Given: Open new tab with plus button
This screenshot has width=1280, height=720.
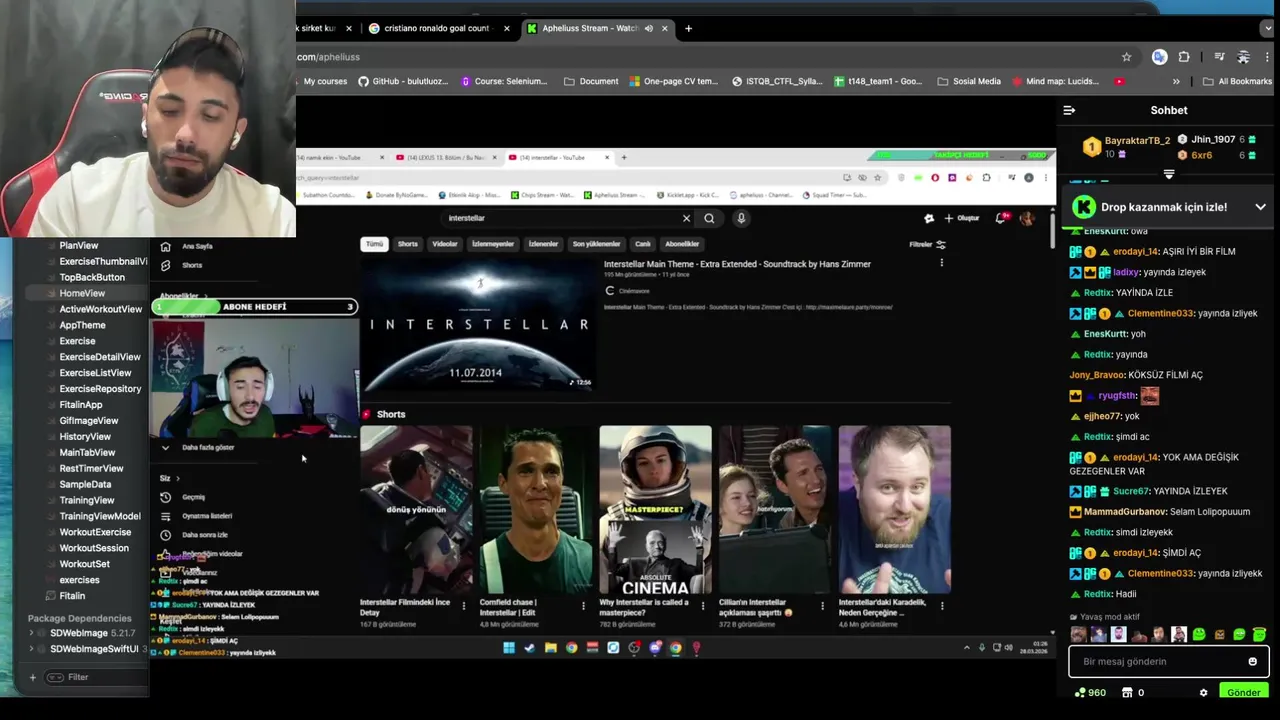Looking at the screenshot, I should tap(688, 28).
